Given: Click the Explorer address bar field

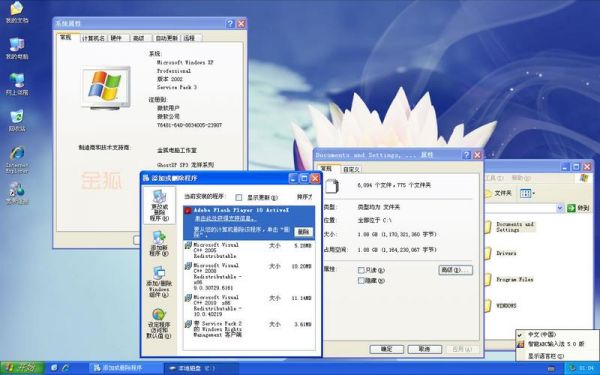Looking at the screenshot, I should coord(520,208).
